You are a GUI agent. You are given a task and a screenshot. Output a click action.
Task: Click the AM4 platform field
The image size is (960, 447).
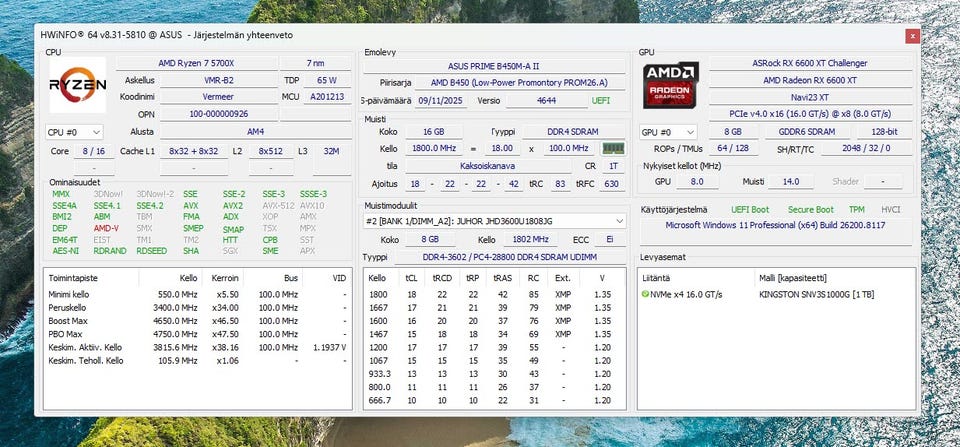[255, 132]
